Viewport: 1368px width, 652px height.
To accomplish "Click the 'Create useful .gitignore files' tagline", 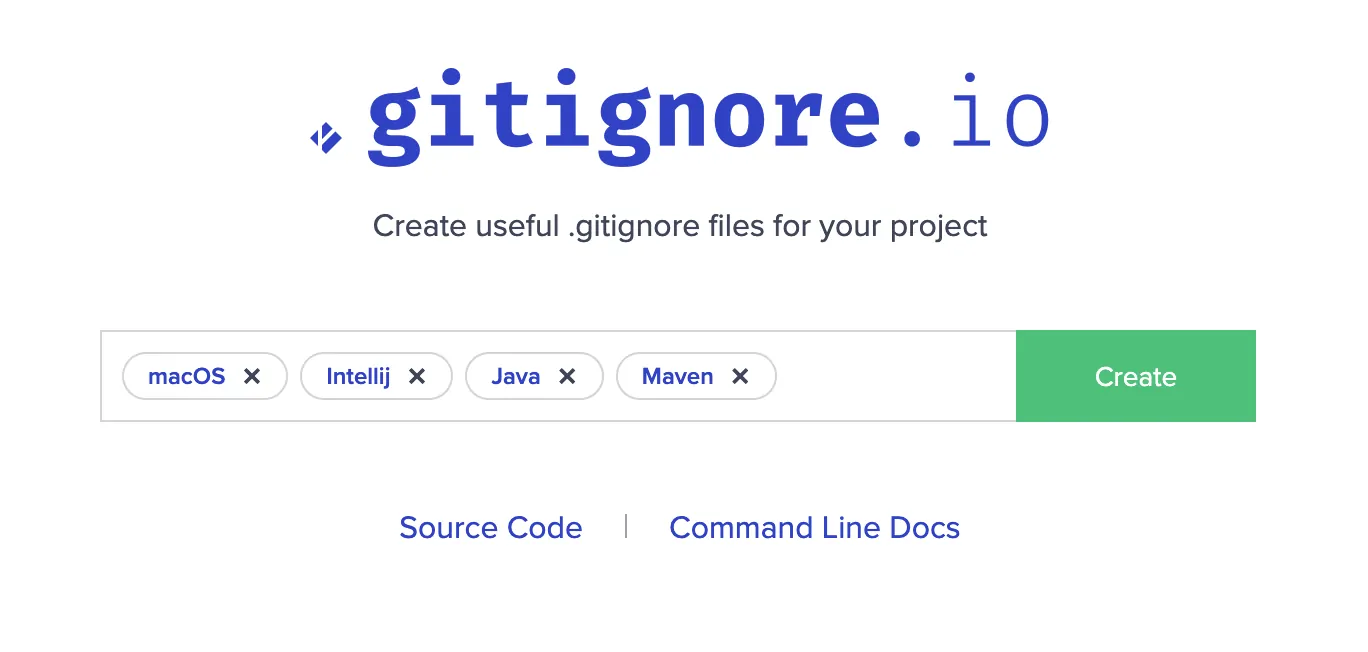I will pos(680,226).
